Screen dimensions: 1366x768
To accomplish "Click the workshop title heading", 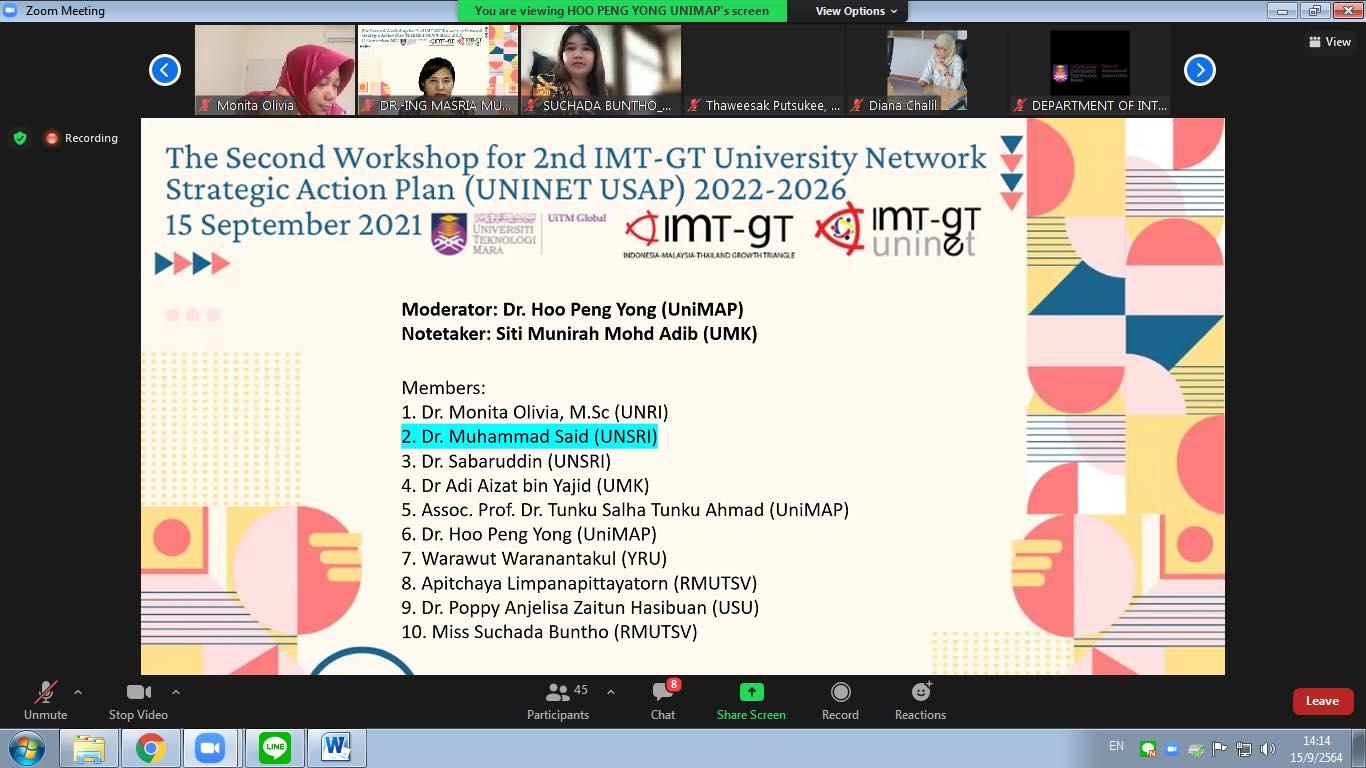I will coord(576,173).
